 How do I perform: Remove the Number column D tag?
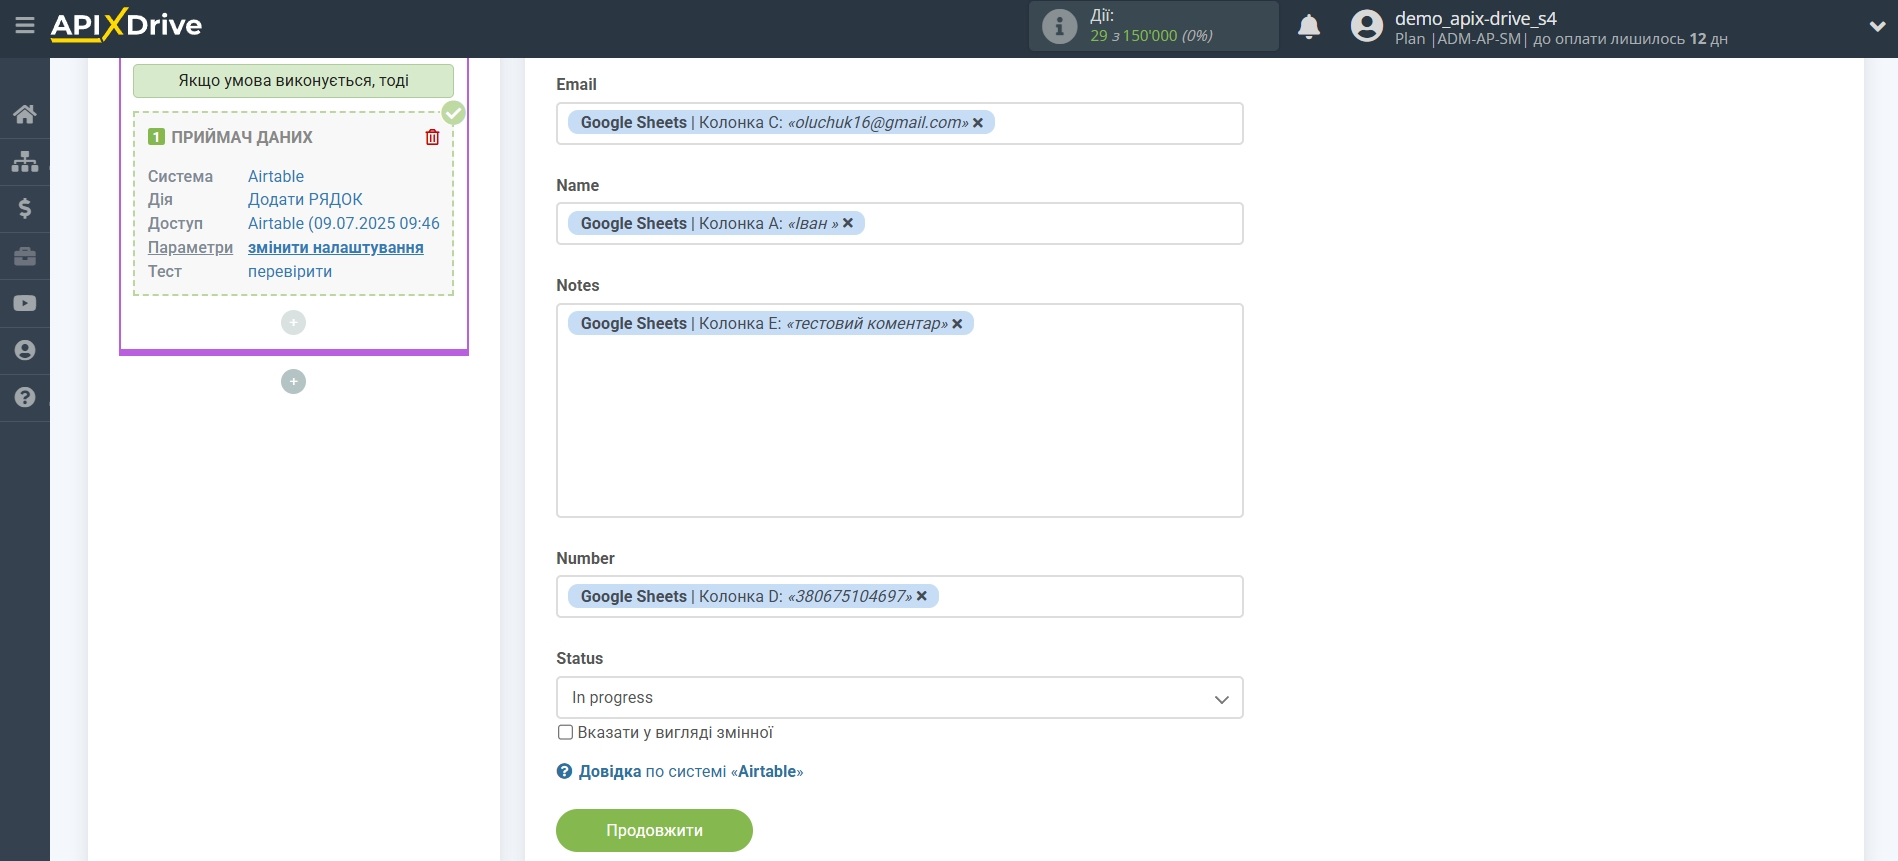coord(922,596)
